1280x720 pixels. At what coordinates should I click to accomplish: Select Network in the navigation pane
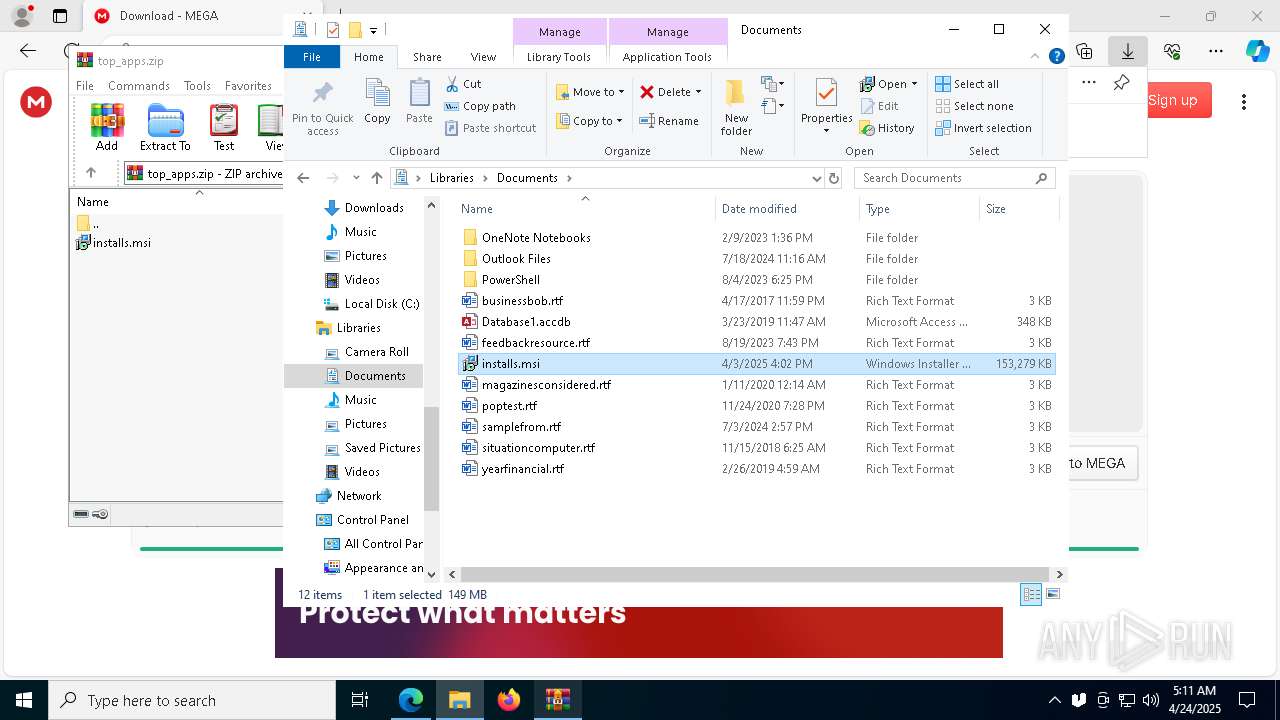[348, 496]
